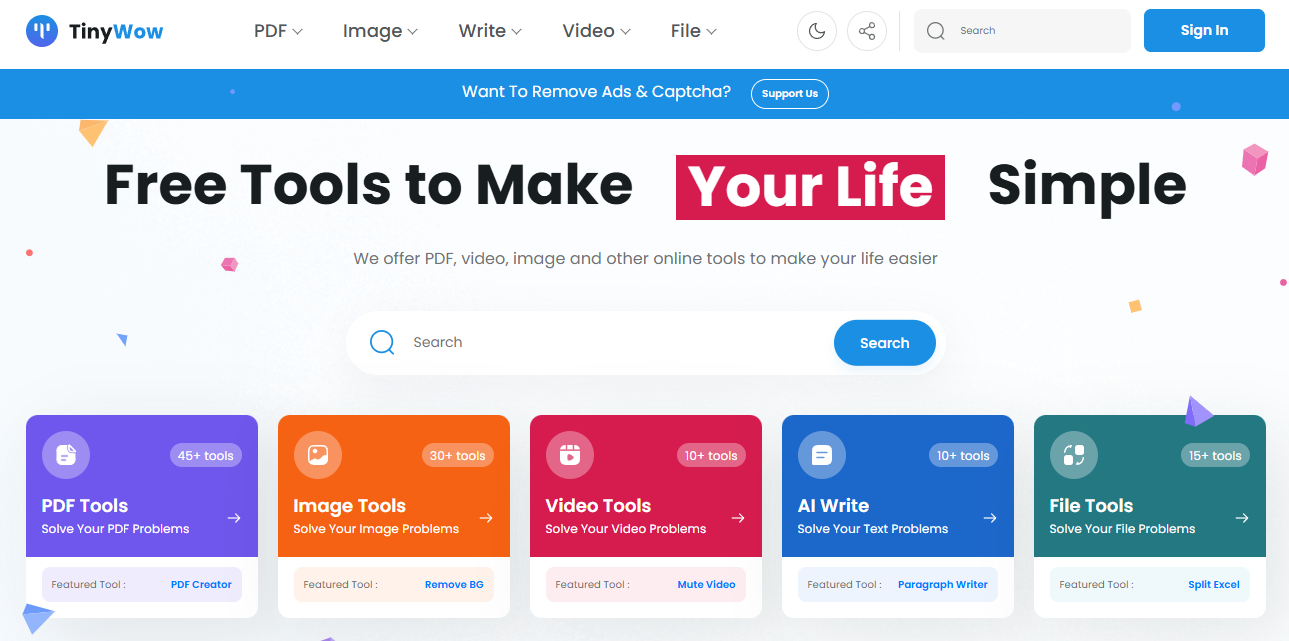
Task: Expand the Video dropdown menu
Action: coord(596,31)
